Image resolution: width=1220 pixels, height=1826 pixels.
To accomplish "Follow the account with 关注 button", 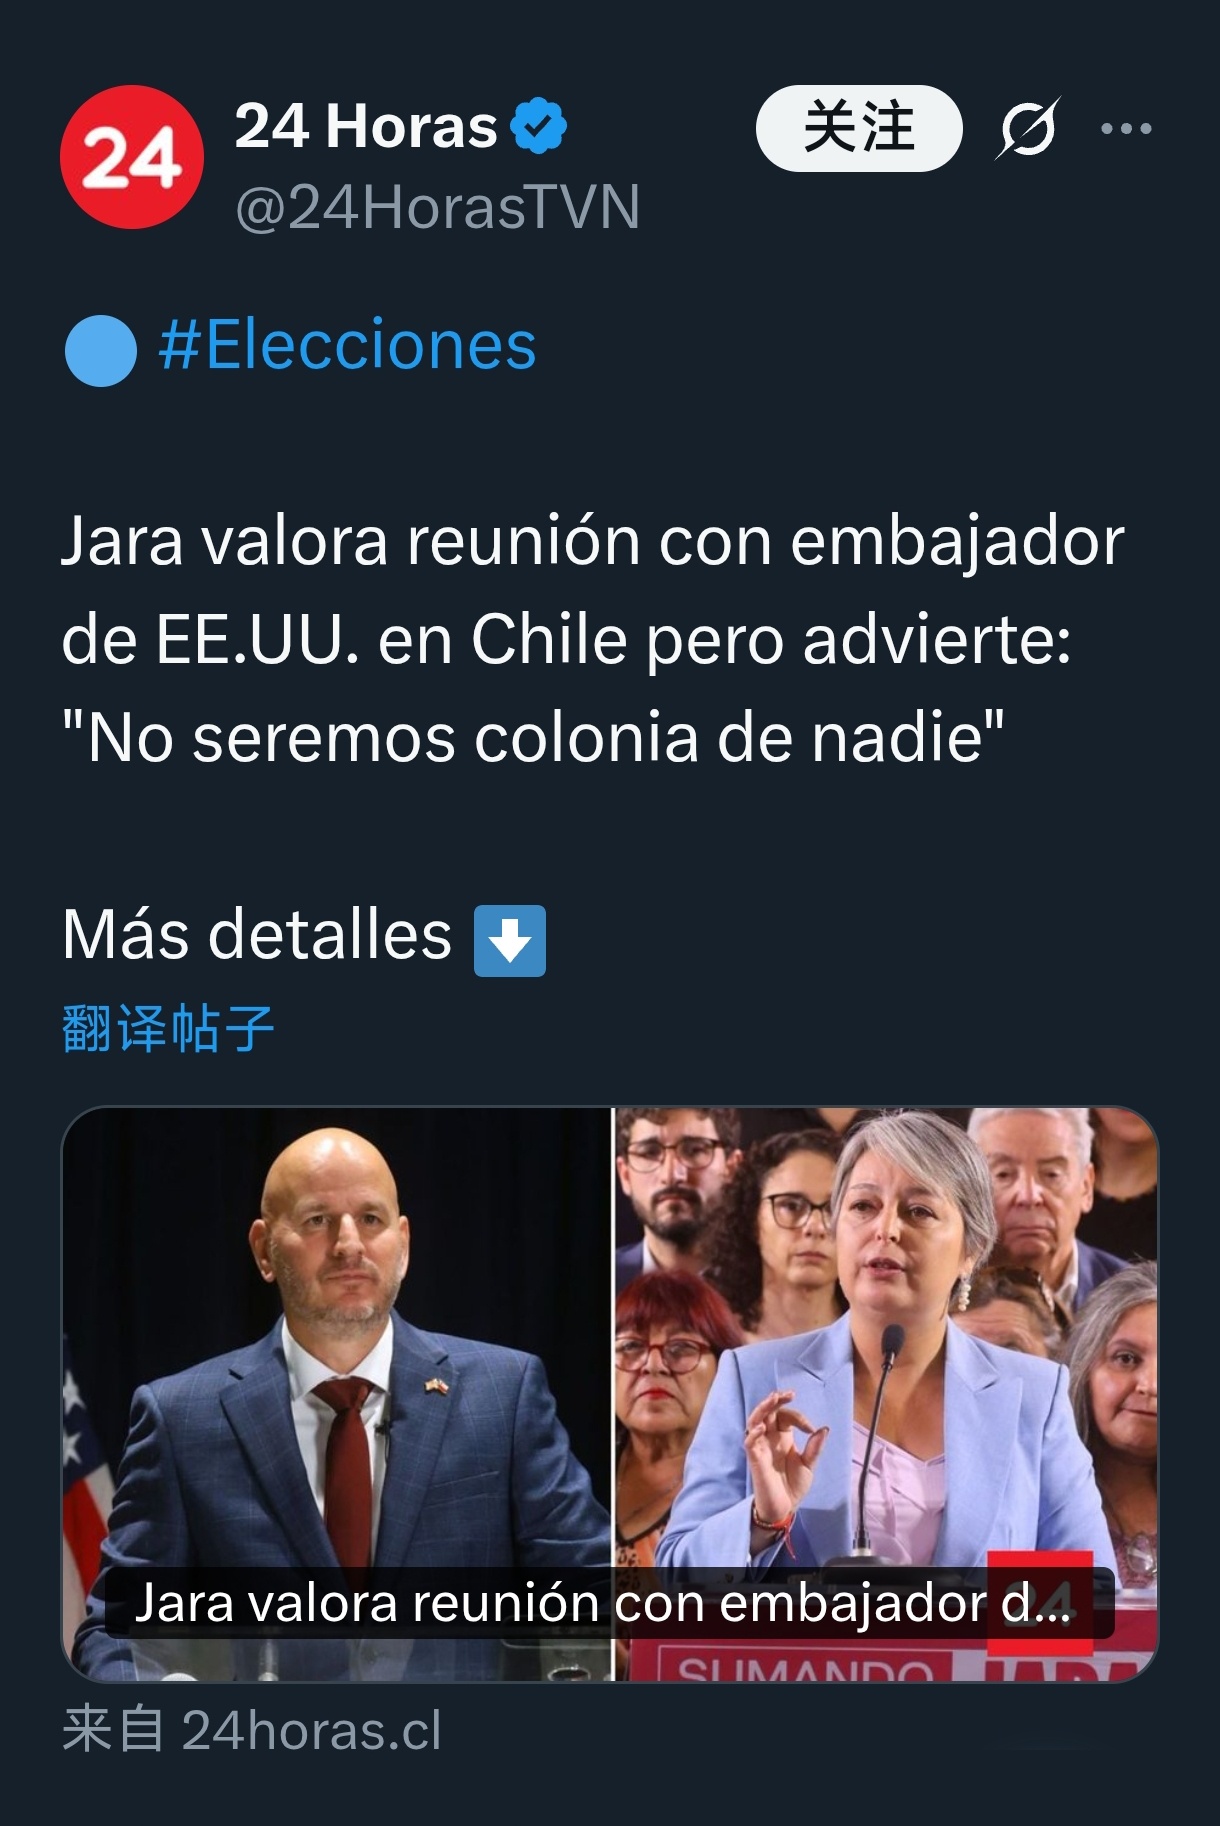I will coord(859,128).
